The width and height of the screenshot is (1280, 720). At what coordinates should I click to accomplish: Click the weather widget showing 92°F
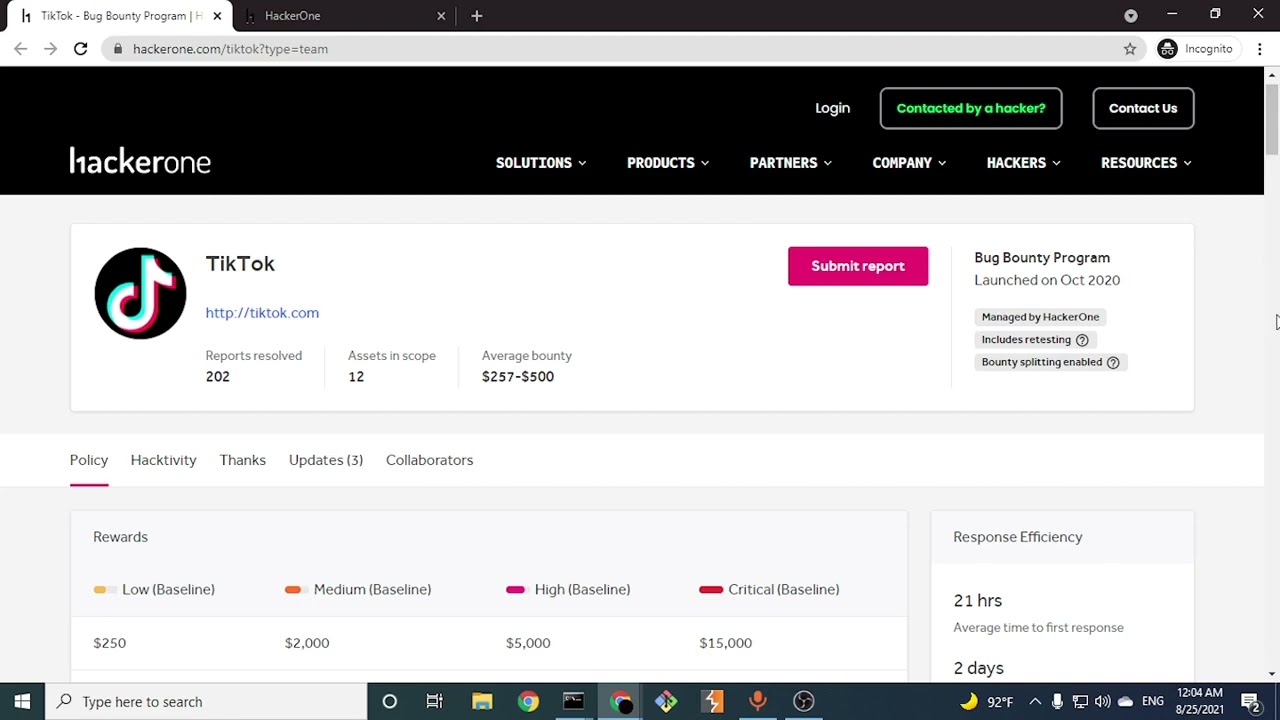[x=986, y=702]
